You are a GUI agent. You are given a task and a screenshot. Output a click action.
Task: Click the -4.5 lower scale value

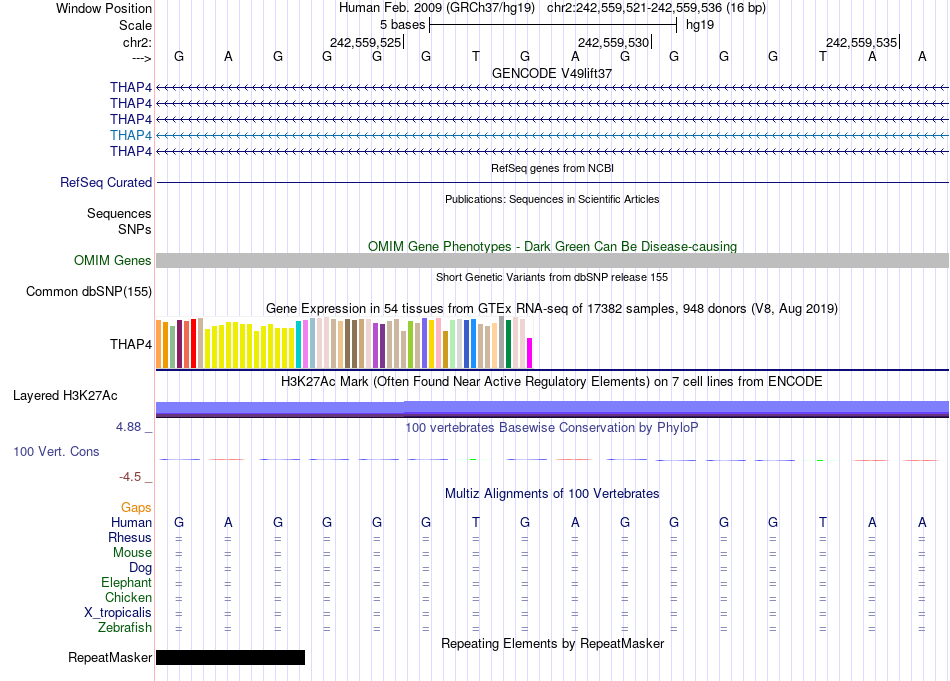[x=130, y=477]
